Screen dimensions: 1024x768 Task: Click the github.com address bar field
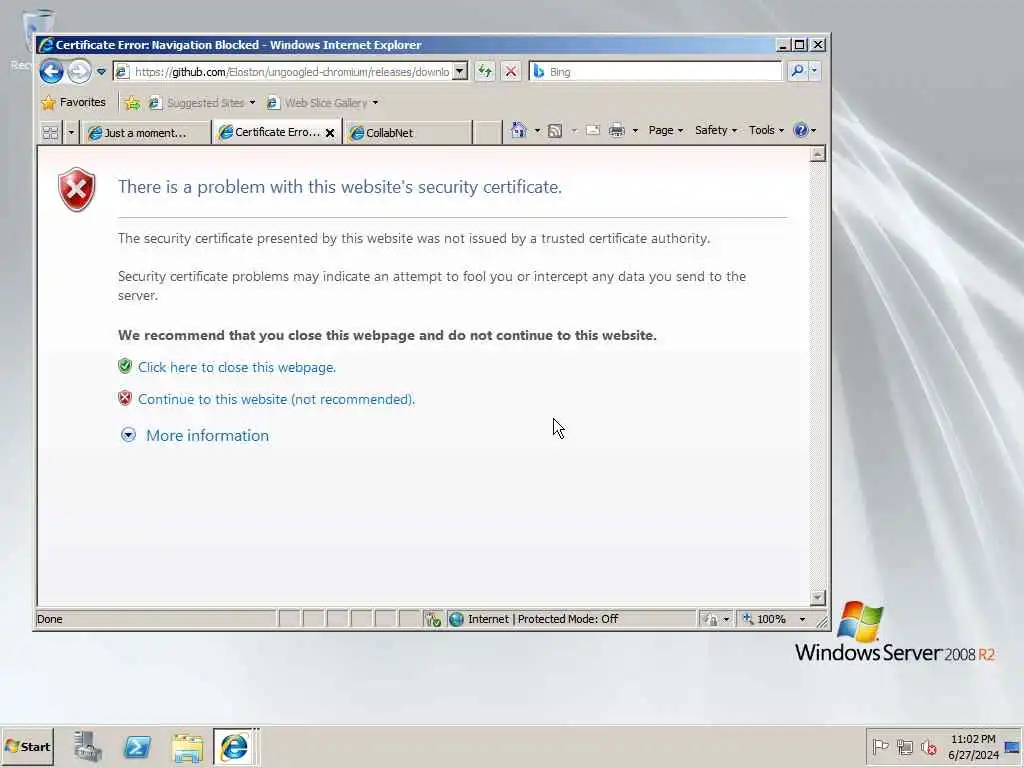click(x=291, y=72)
